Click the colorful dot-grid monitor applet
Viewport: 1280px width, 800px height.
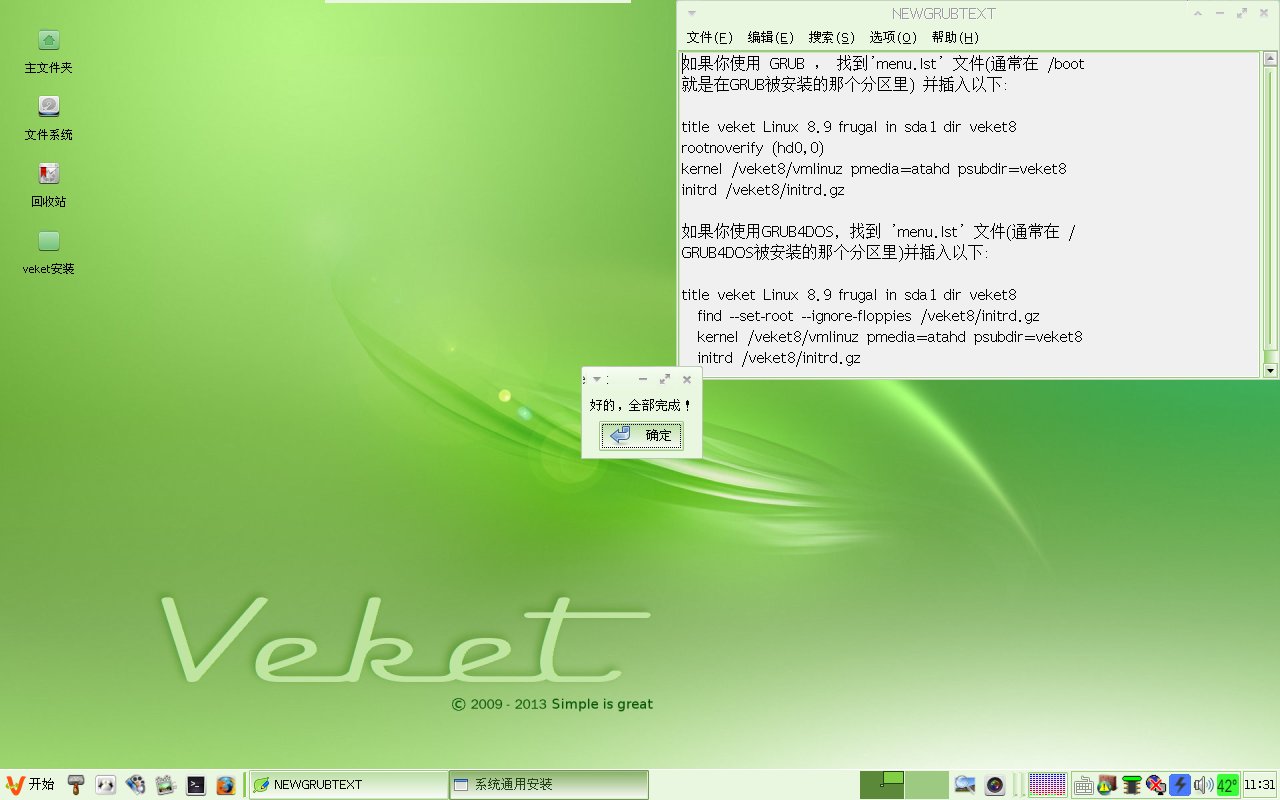(x=1047, y=785)
